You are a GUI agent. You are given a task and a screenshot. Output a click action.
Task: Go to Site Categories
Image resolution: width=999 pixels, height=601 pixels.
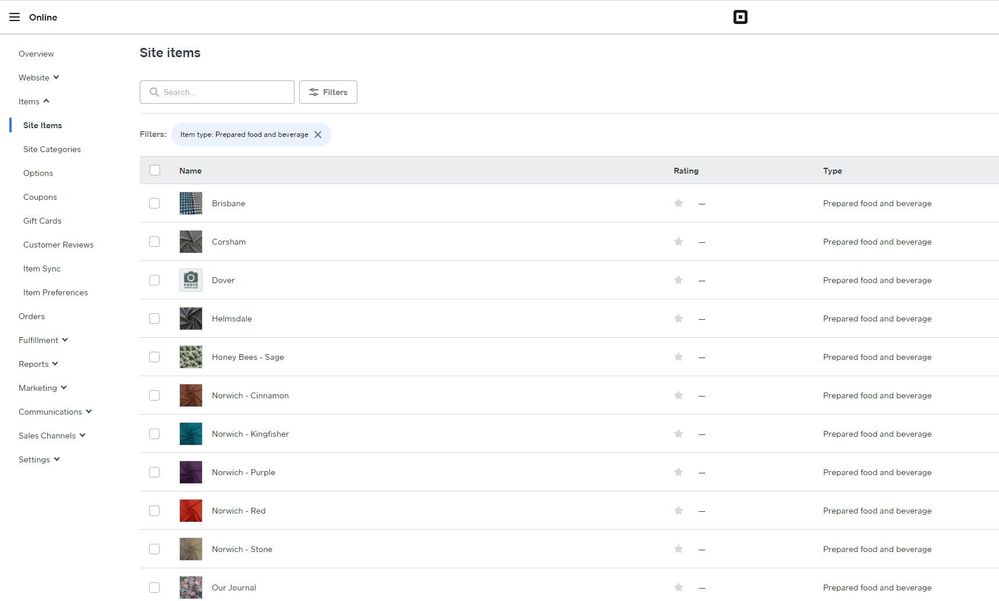click(52, 149)
